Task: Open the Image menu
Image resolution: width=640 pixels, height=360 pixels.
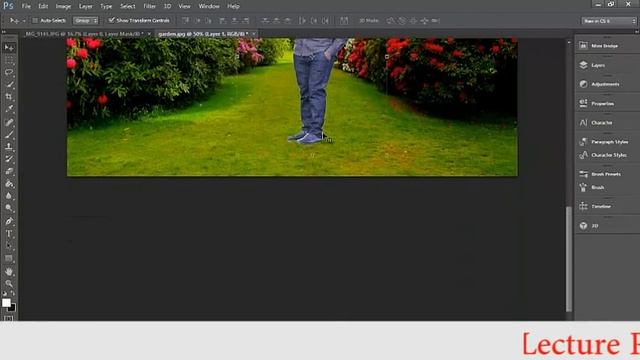Action: click(x=63, y=6)
